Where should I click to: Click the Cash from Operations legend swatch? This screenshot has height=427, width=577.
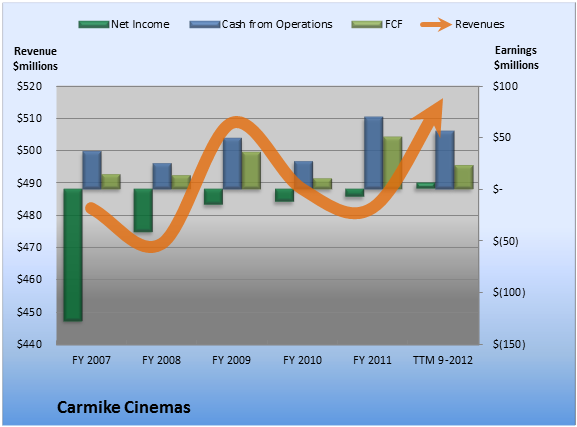click(x=205, y=25)
